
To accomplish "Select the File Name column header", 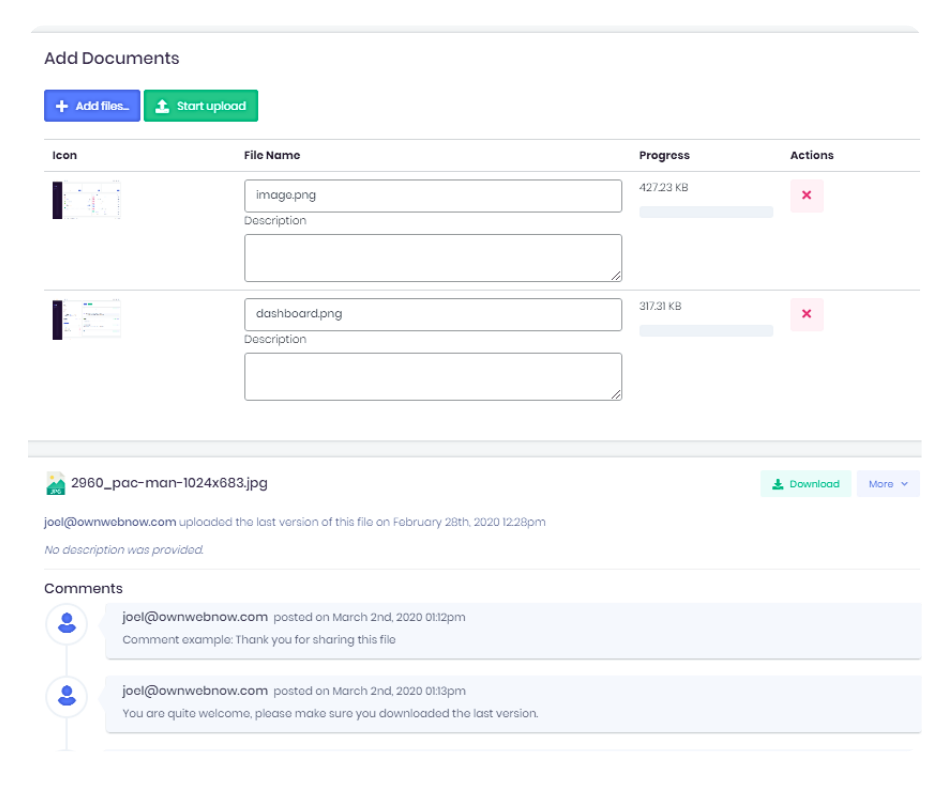I will pyautogui.click(x=270, y=155).
